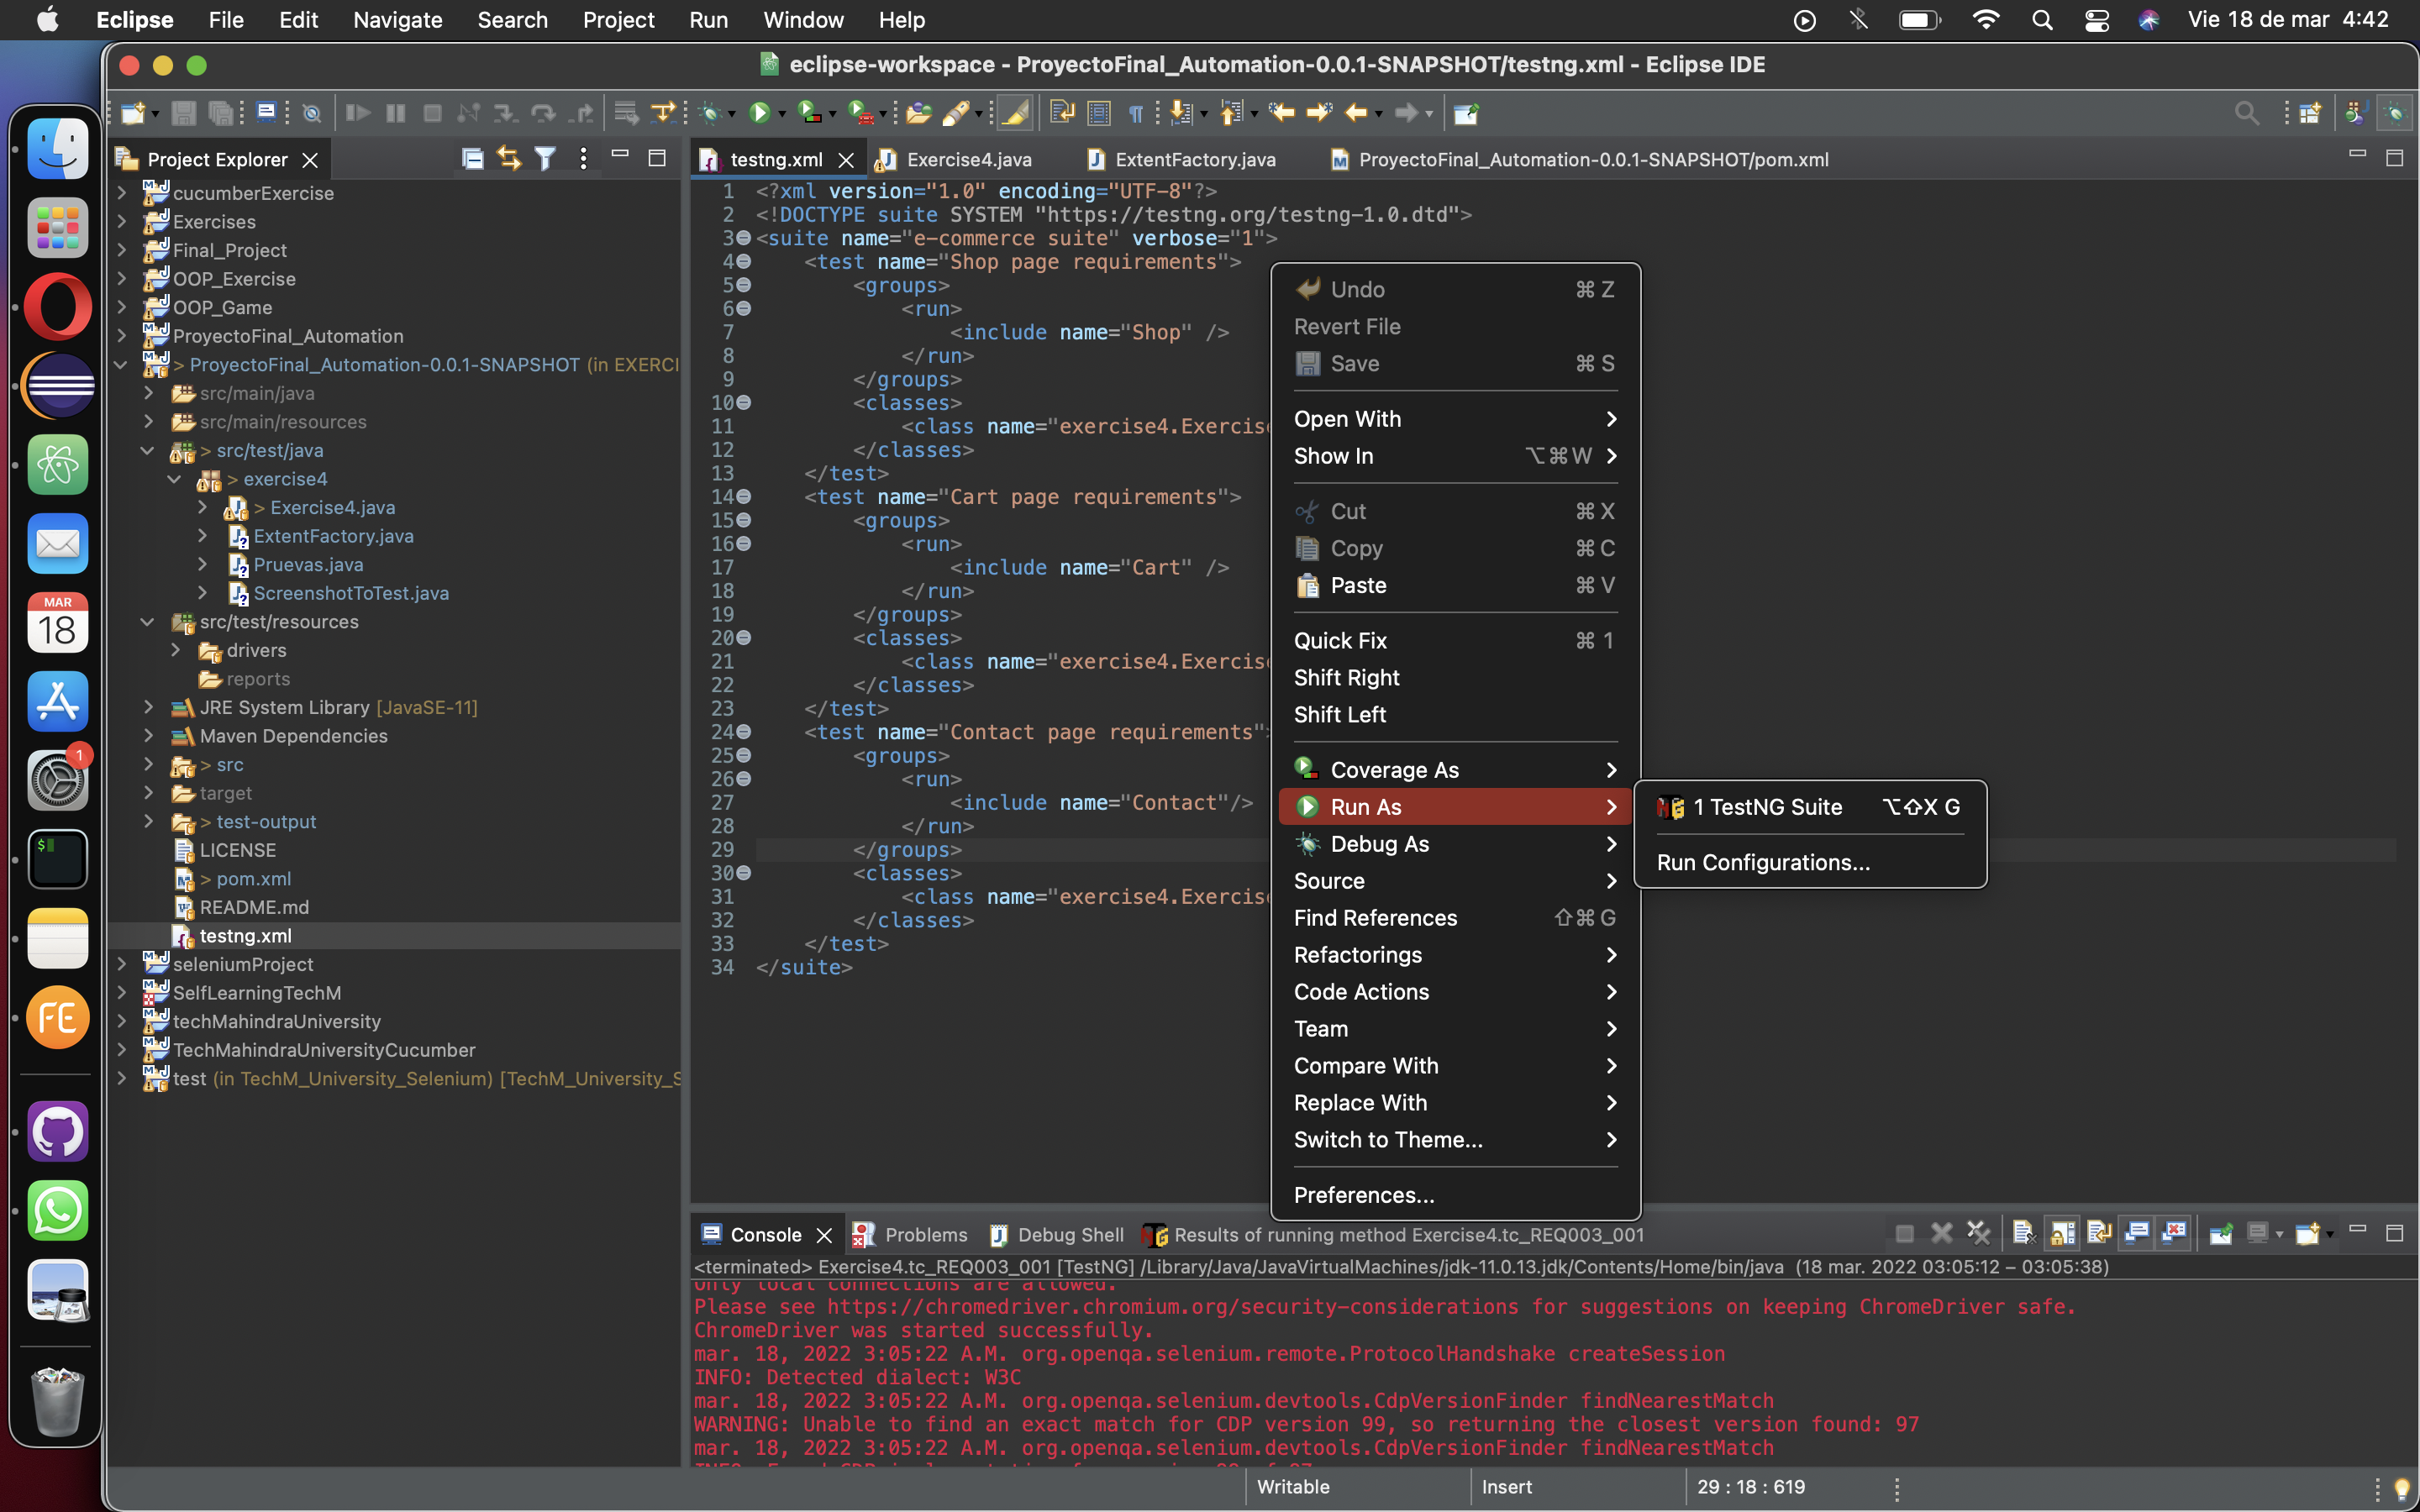Click the Terminate stop icon in the main toolbar

coord(432,113)
